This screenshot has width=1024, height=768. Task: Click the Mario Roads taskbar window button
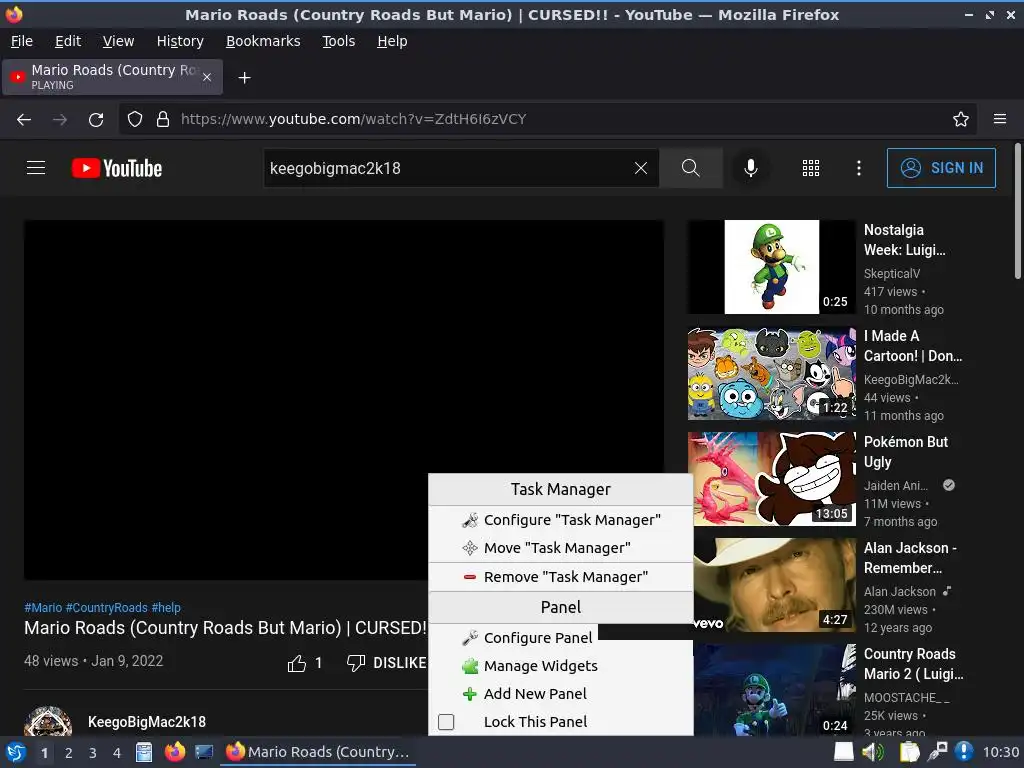318,752
